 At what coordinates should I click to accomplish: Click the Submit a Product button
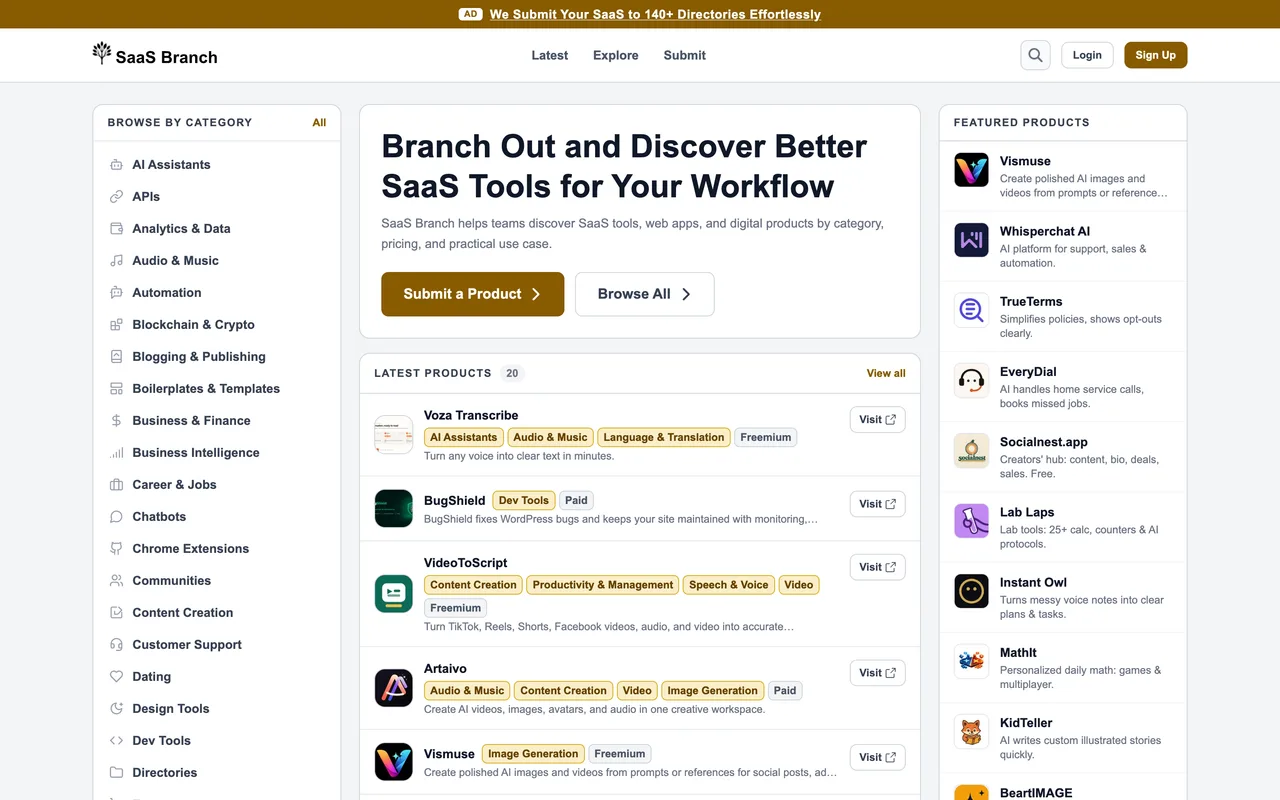click(x=472, y=294)
